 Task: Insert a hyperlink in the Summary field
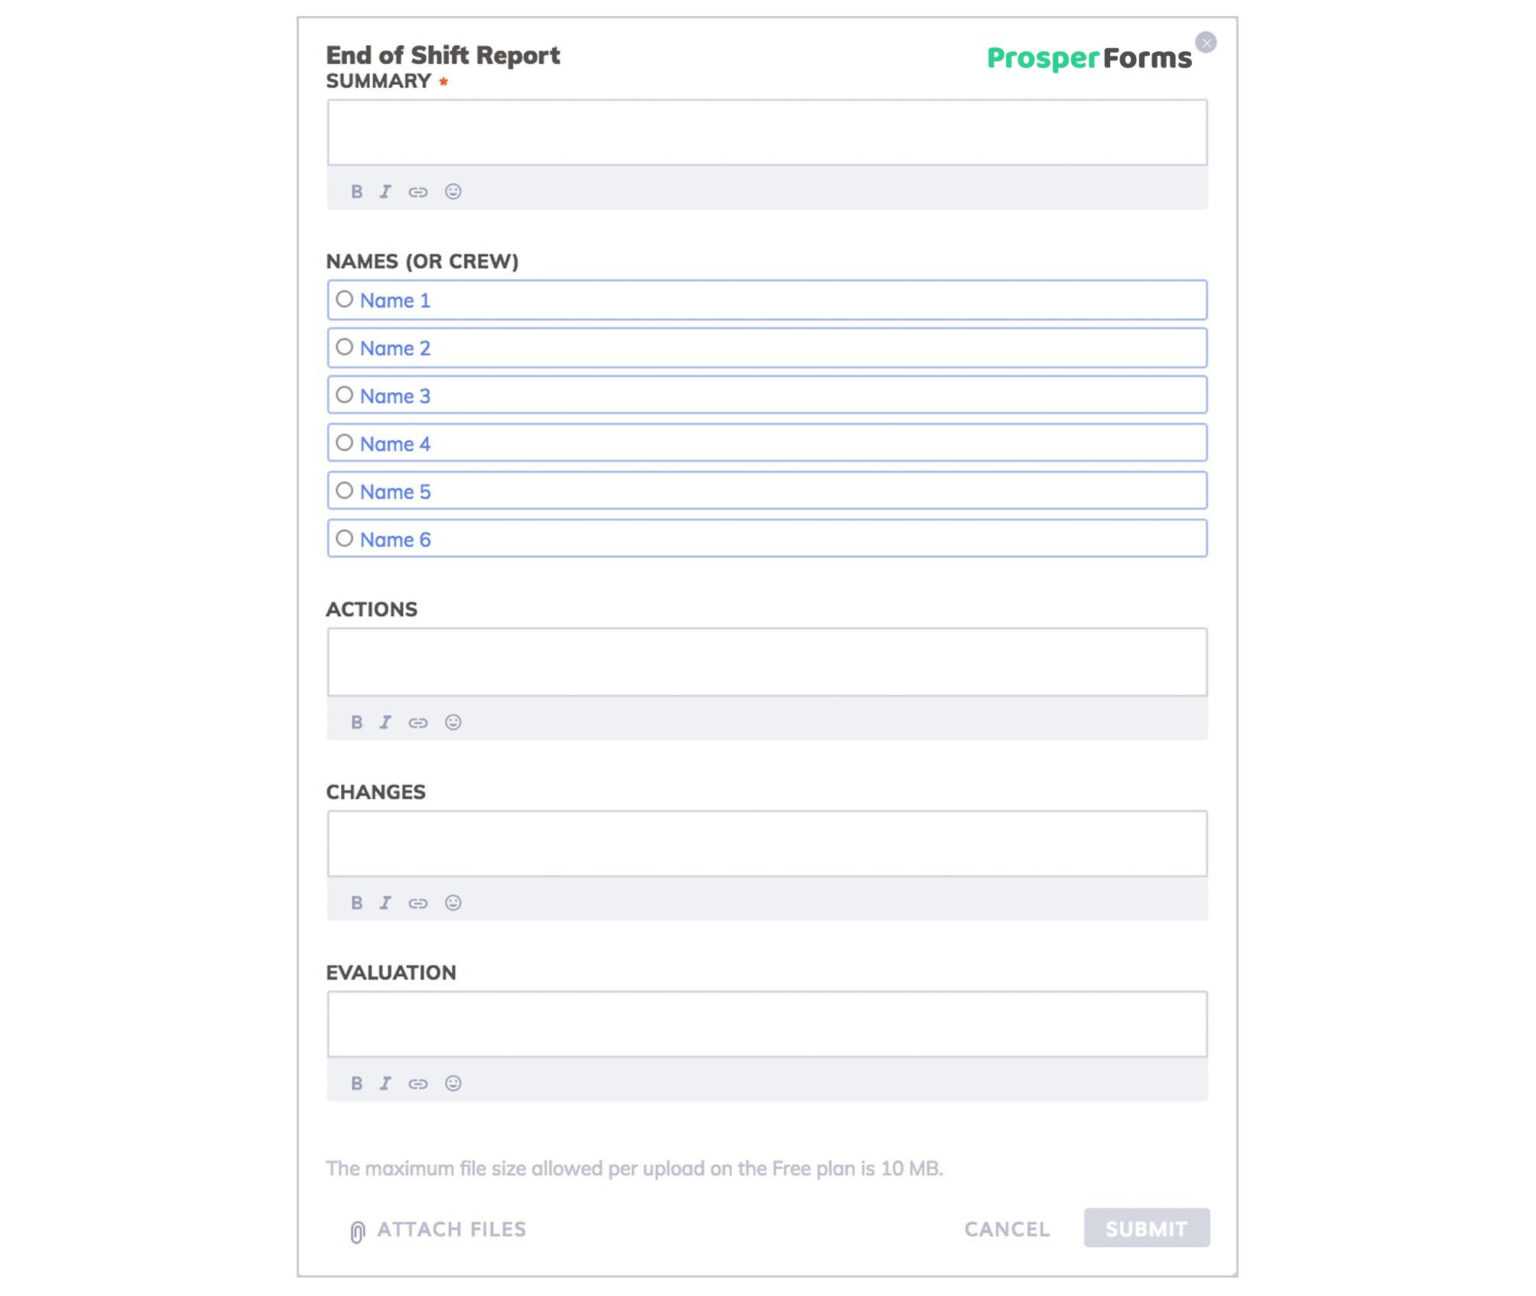coord(418,192)
